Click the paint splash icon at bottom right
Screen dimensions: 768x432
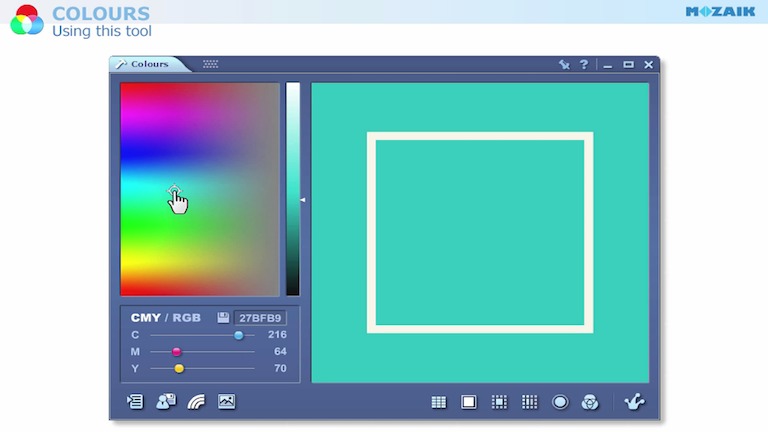pos(634,402)
